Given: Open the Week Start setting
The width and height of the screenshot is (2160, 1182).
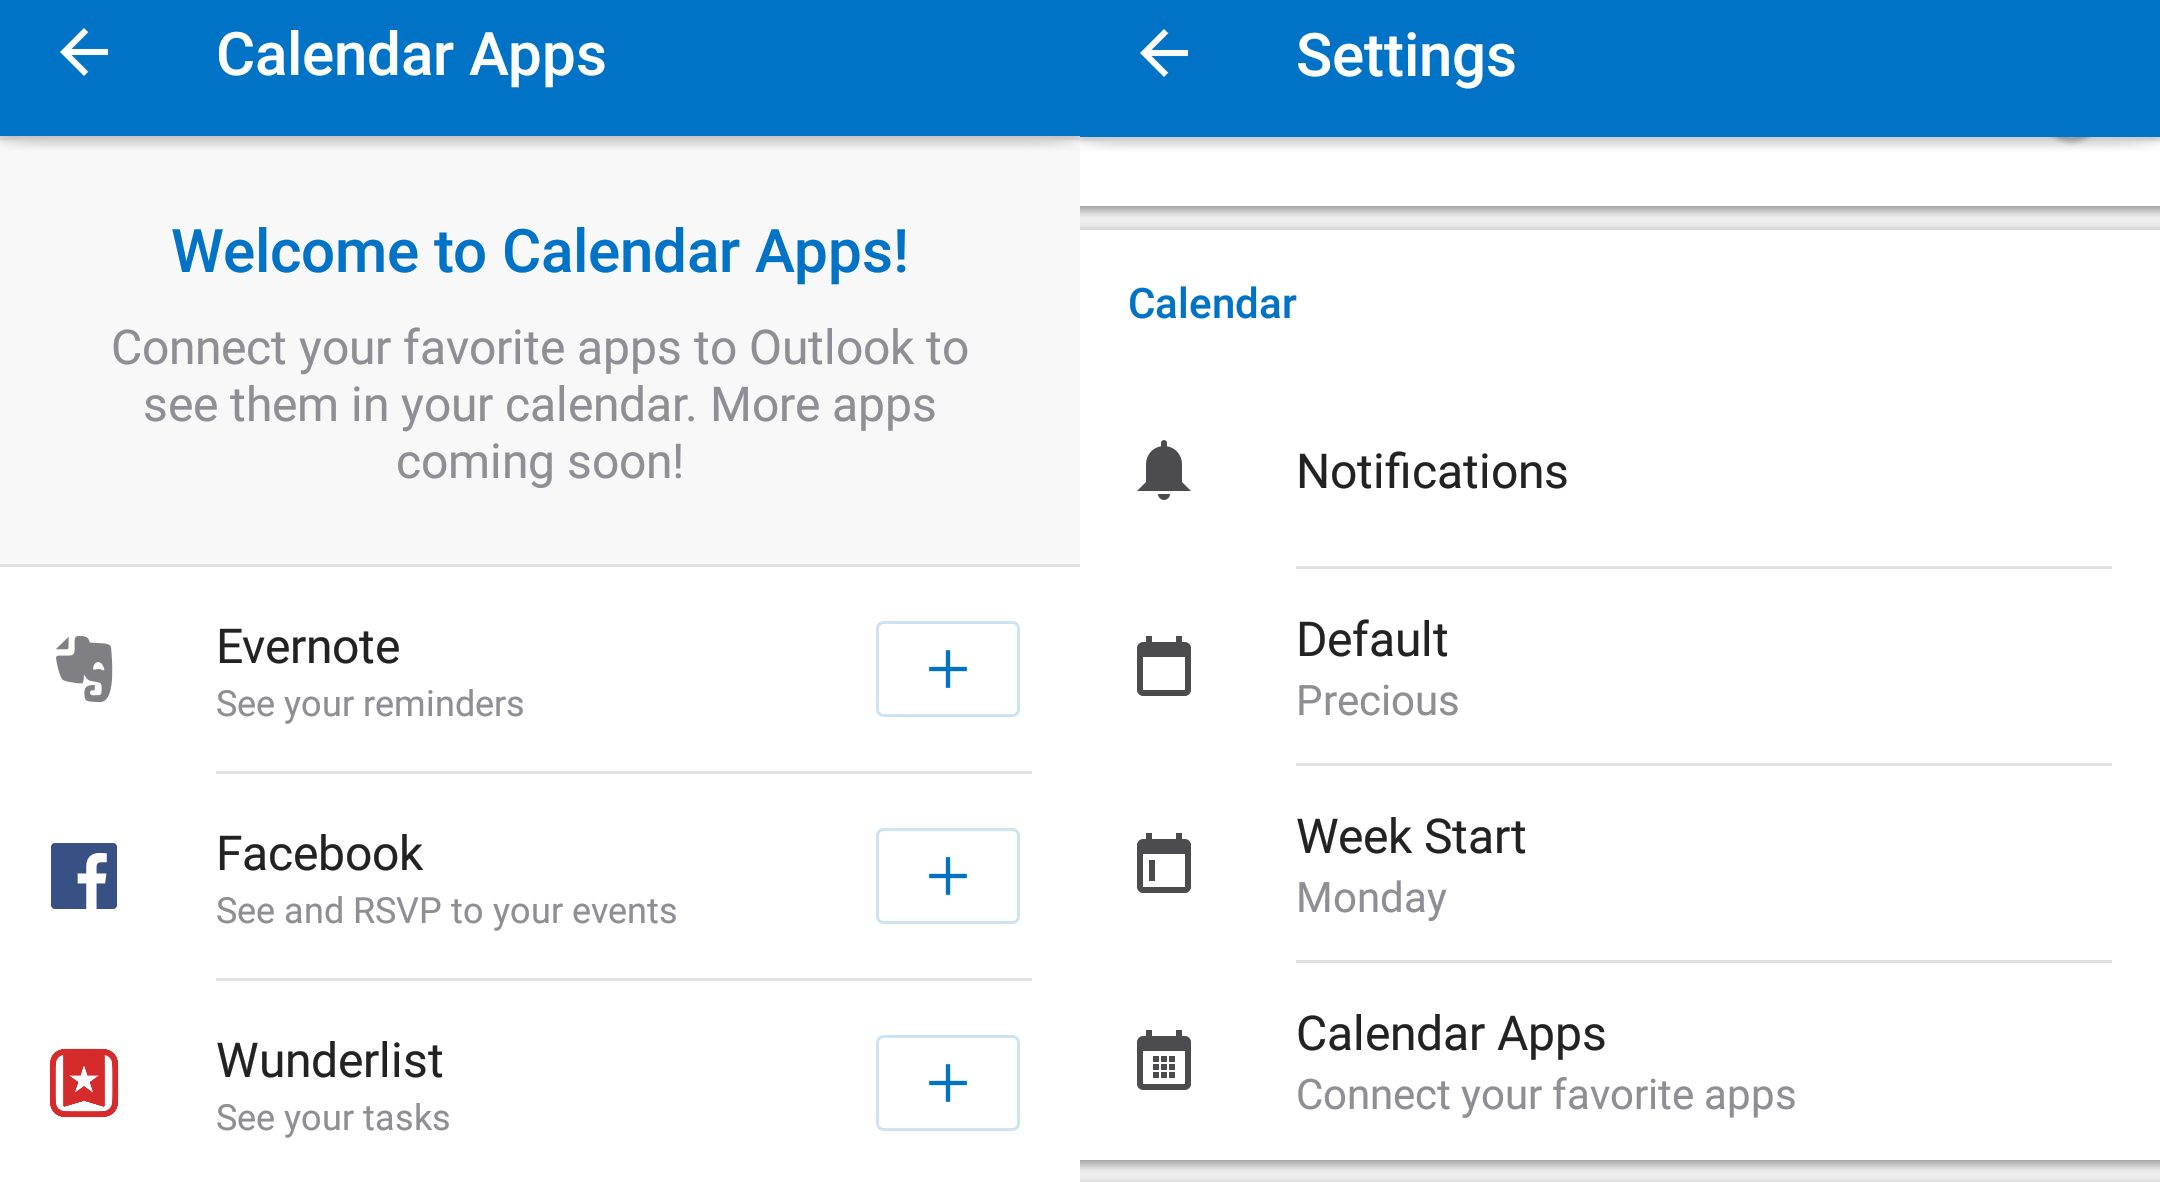Looking at the screenshot, I should [x=1410, y=865].
